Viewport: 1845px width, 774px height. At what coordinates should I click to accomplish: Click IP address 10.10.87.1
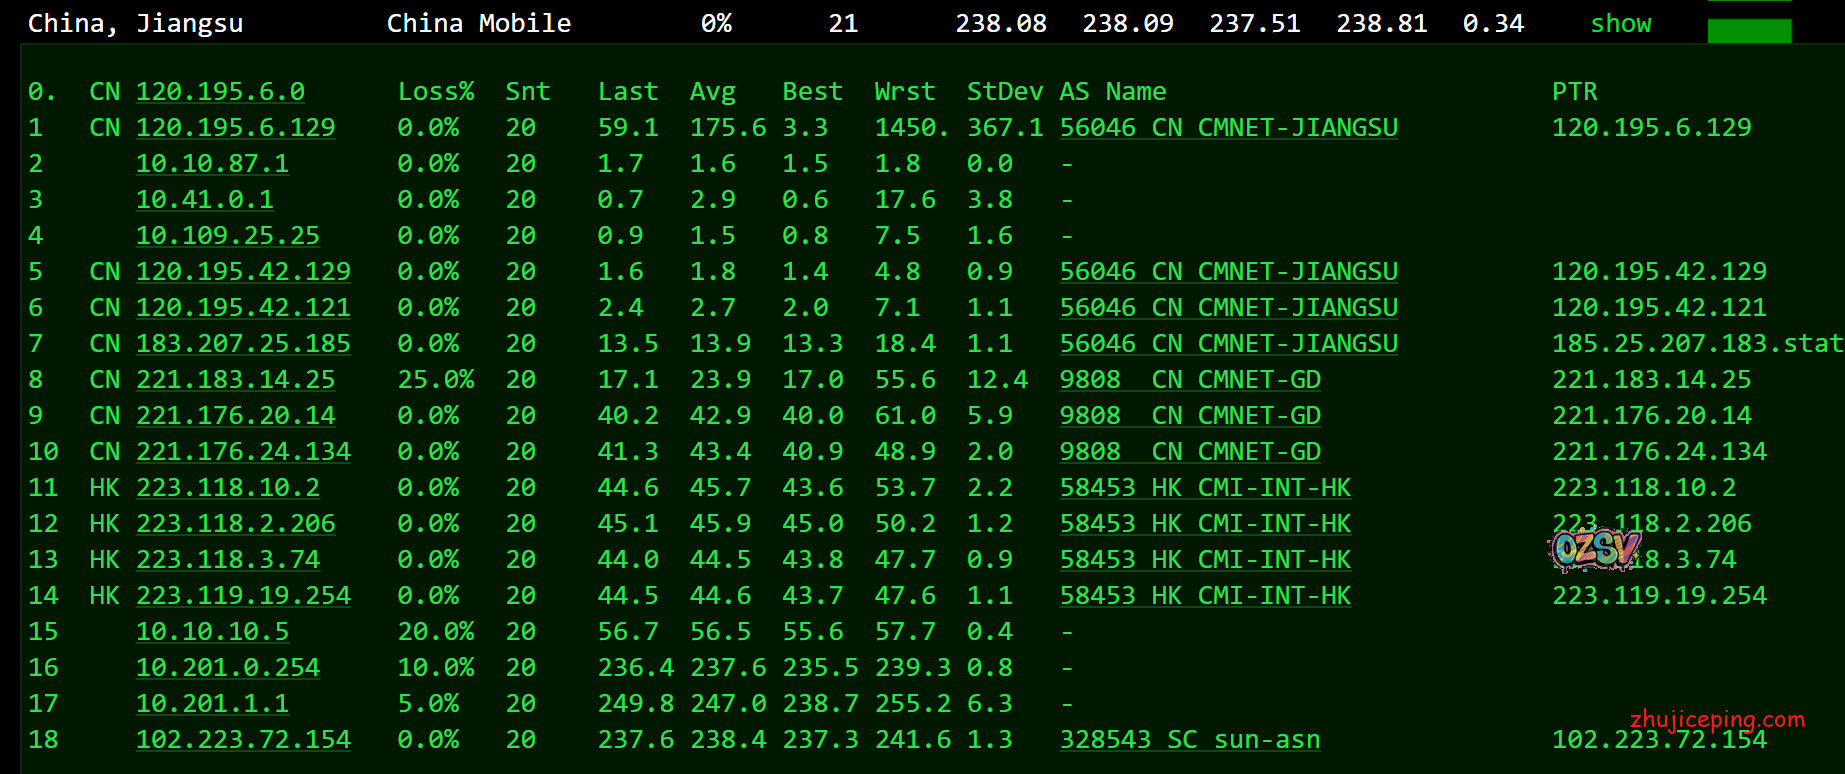[x=212, y=164]
